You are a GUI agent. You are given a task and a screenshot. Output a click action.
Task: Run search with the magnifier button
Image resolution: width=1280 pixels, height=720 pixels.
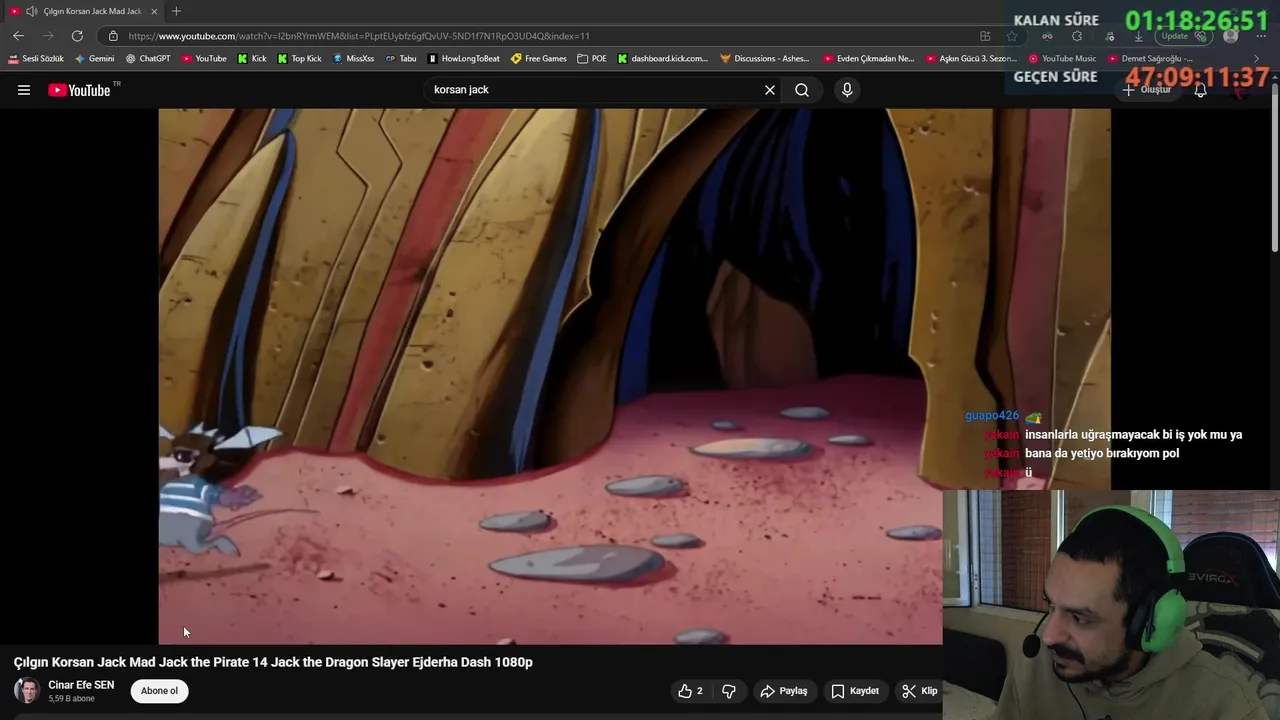click(x=802, y=90)
